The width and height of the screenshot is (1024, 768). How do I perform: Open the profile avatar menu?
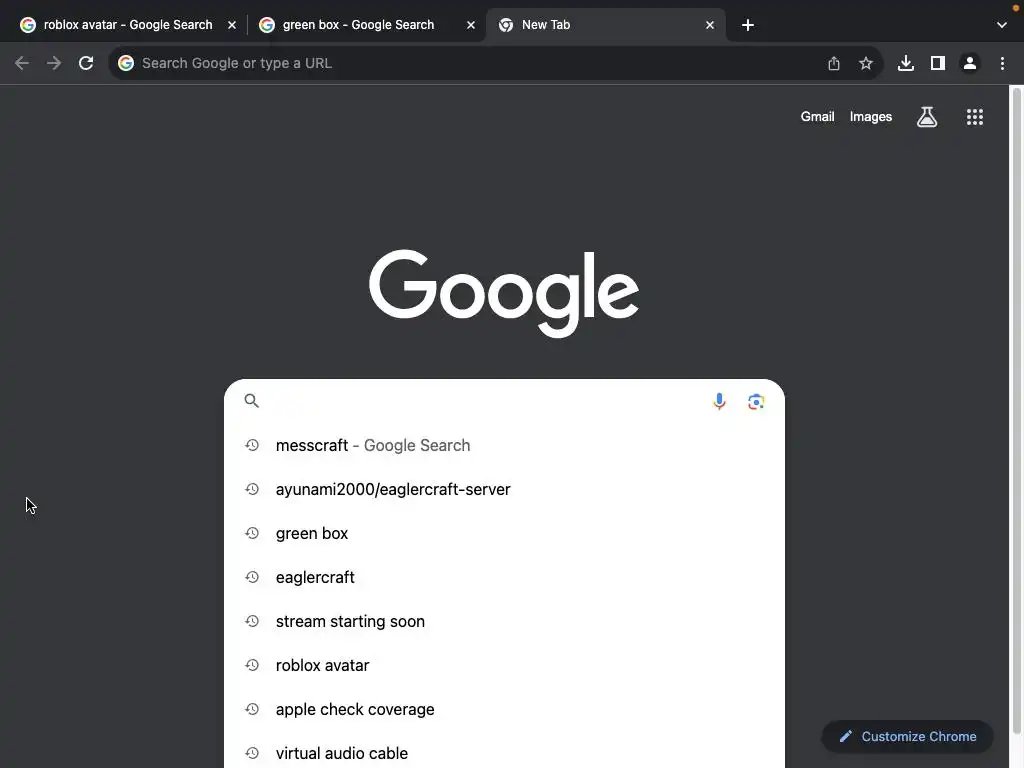970,63
